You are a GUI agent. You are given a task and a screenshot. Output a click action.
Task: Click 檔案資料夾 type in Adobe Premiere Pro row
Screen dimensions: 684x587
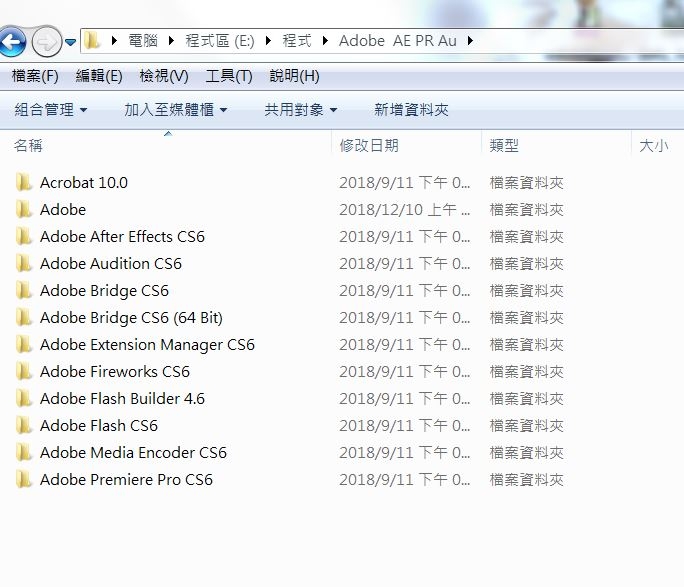pyautogui.click(x=527, y=480)
